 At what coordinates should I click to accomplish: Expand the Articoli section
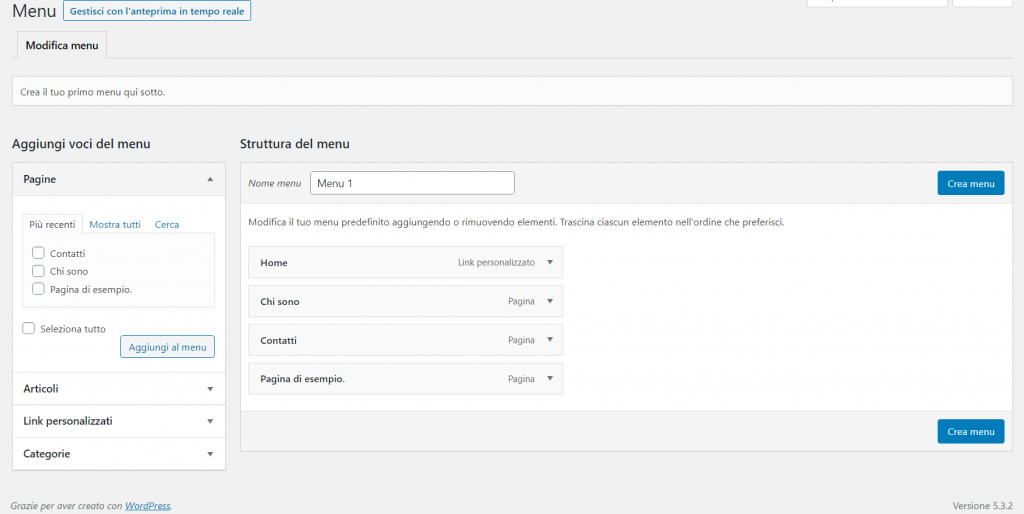[210, 389]
